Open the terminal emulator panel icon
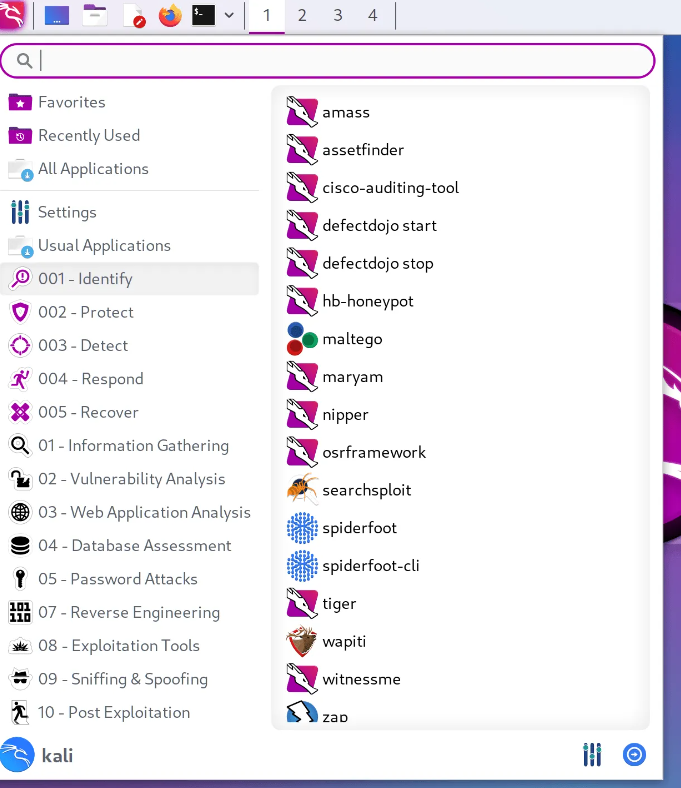 pyautogui.click(x=204, y=15)
